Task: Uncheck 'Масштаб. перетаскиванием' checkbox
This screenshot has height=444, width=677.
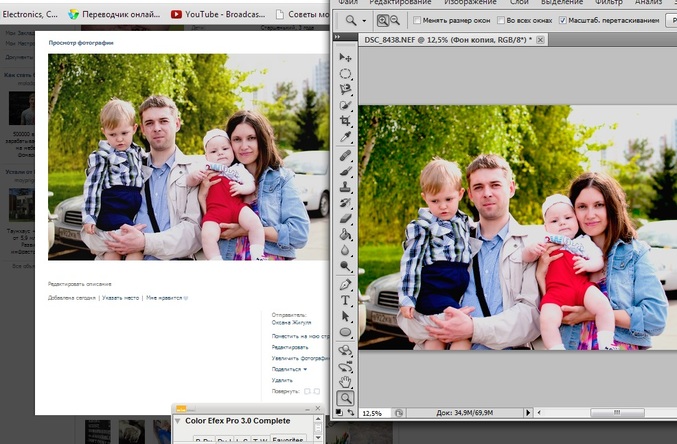Action: click(x=561, y=20)
